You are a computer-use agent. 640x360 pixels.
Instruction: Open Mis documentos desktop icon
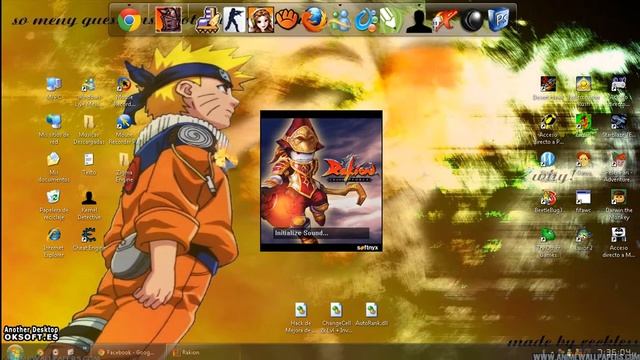[x=53, y=167]
